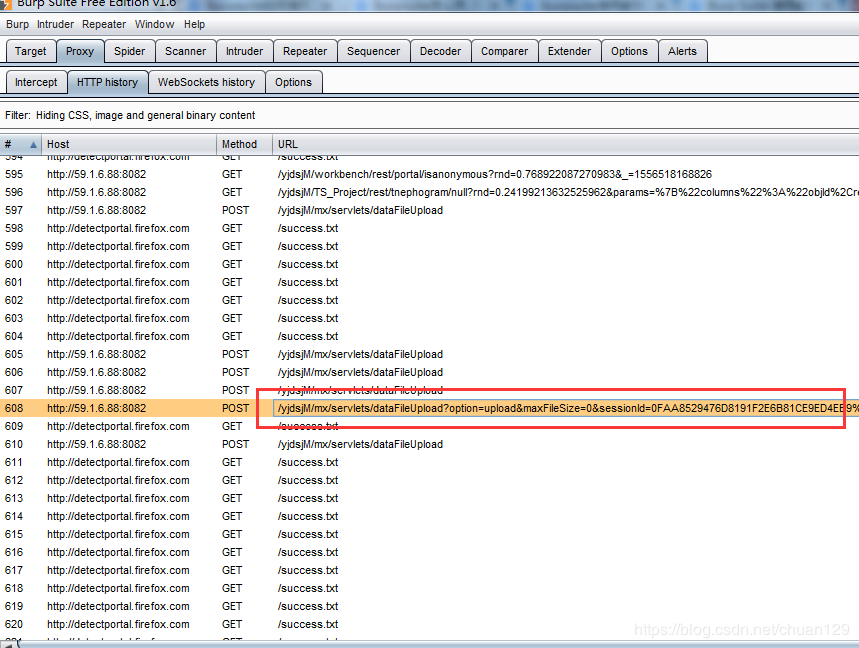Sort by the URL column header
This screenshot has width=859, height=648.
(x=565, y=144)
